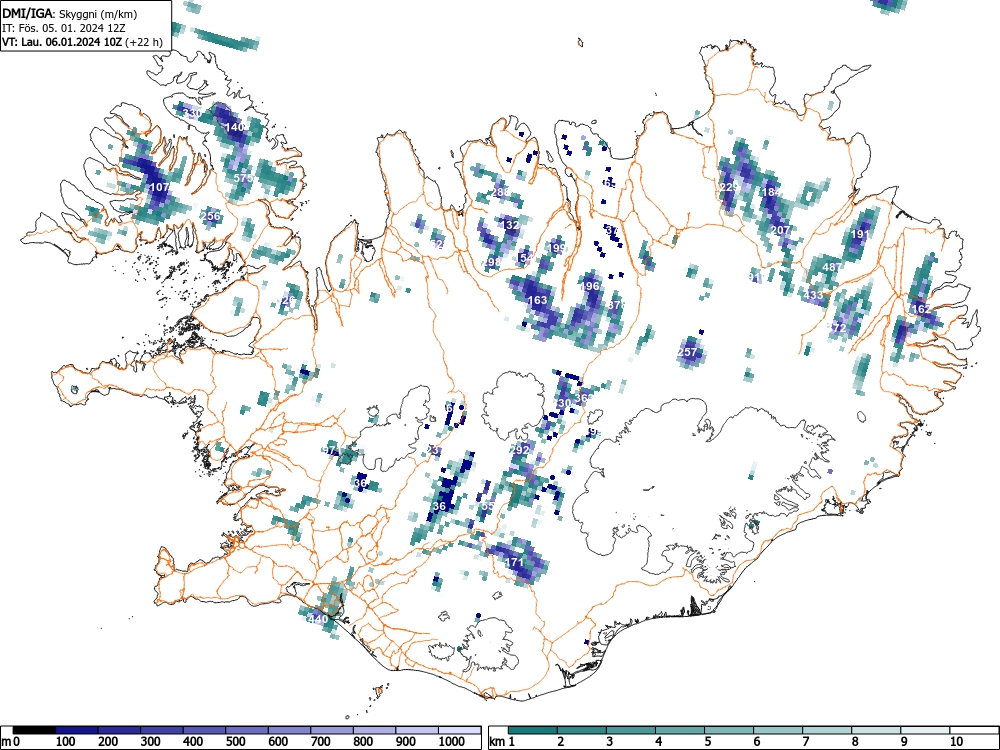This screenshot has height=750, width=1000.
Task: Pick the legend swatch between 400 and 500
Action: tap(204, 730)
